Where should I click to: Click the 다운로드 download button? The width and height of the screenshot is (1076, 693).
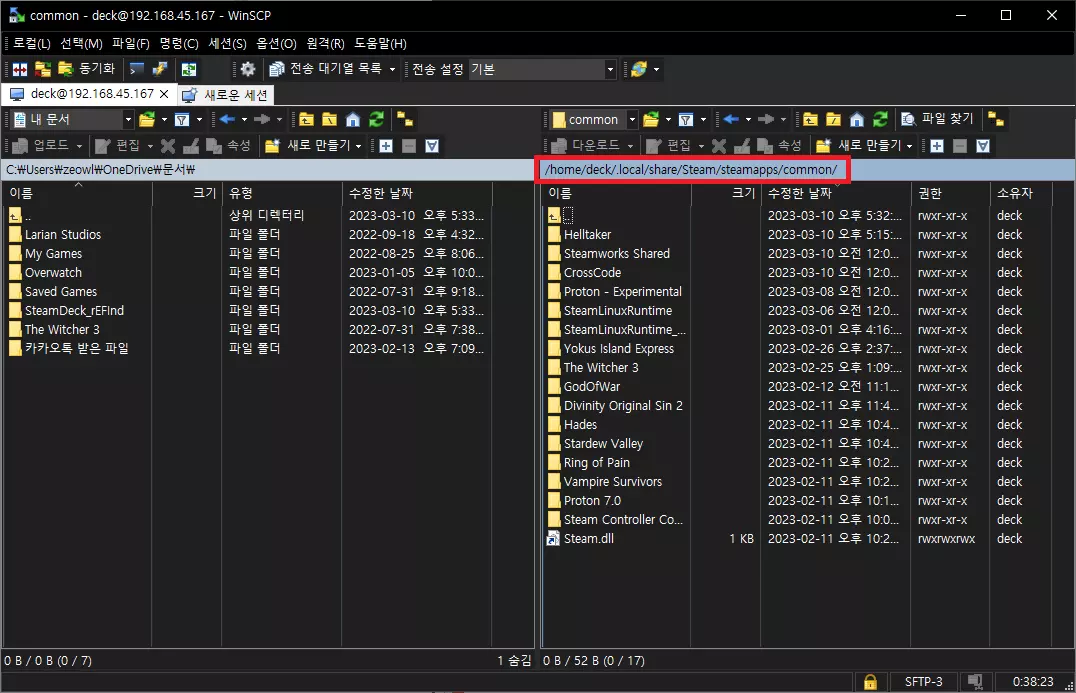[585, 145]
